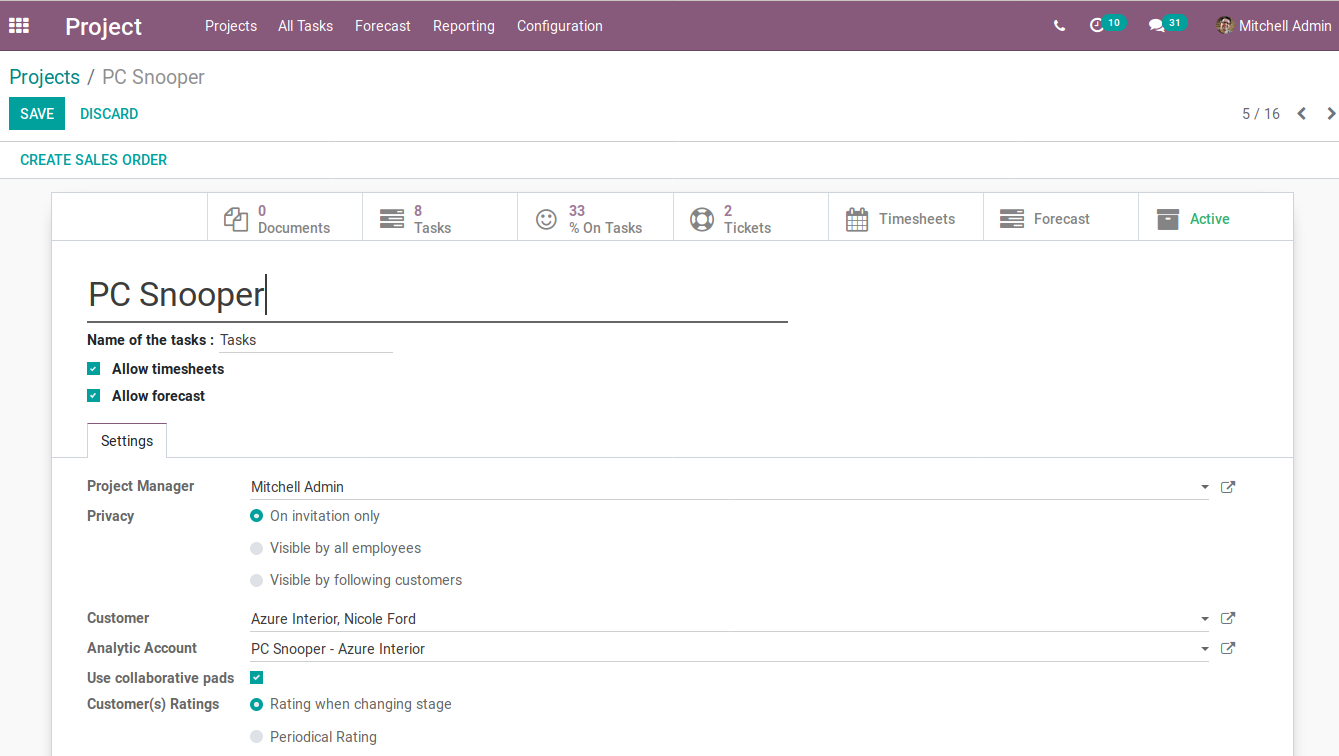
Task: Open Project Manager external link icon
Action: [x=1228, y=487]
